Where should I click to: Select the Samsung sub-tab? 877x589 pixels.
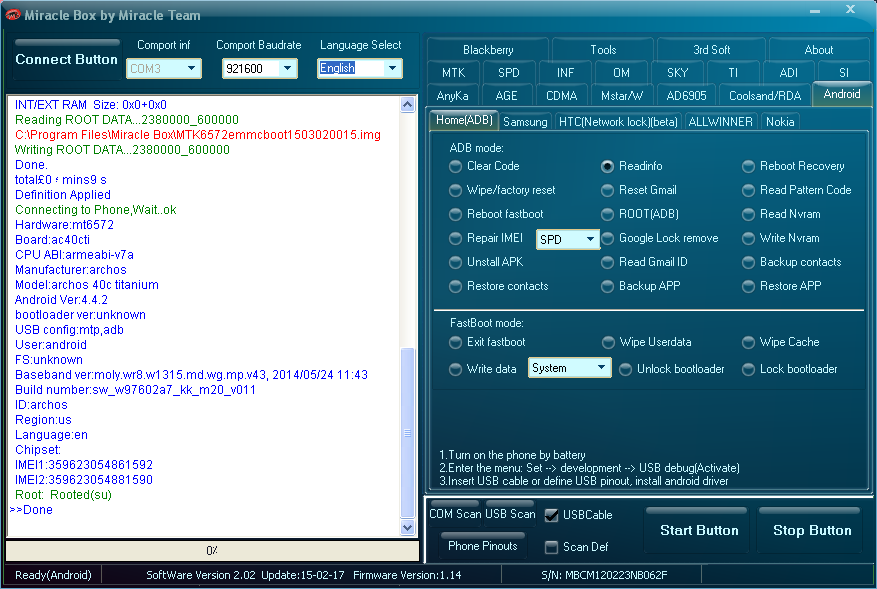[525, 121]
